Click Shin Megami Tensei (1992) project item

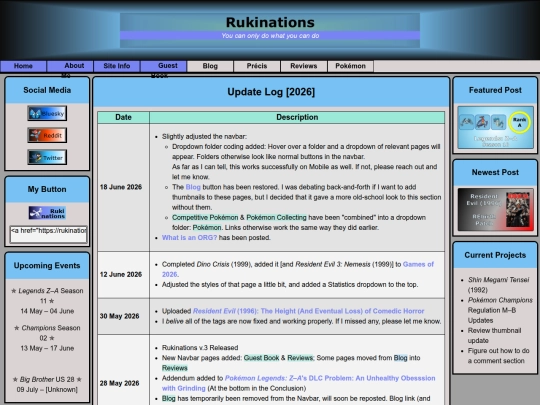498,285
